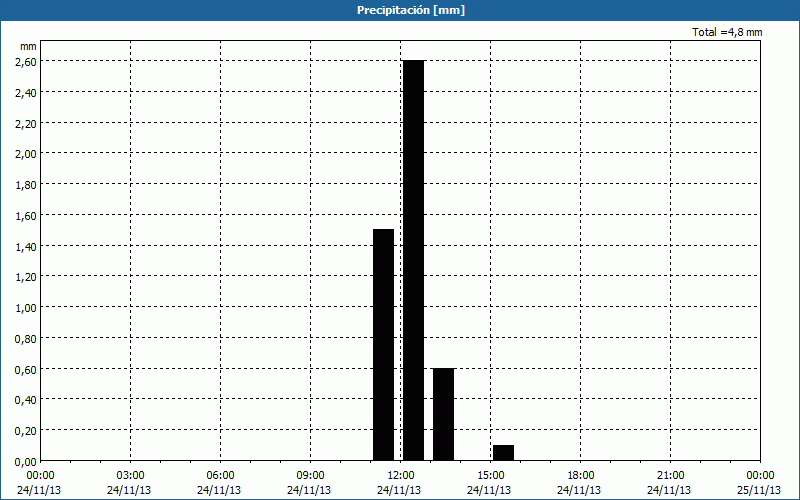Click the 15:00 time label
This screenshot has width=800, height=500.
(491, 476)
